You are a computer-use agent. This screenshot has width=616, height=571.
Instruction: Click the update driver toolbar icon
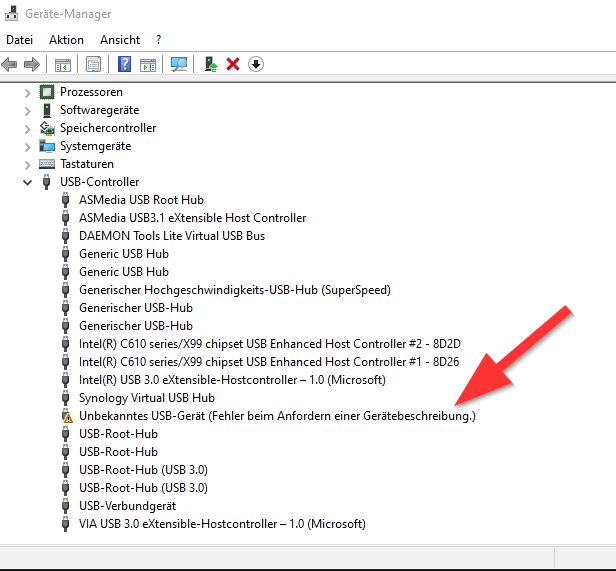tap(211, 64)
